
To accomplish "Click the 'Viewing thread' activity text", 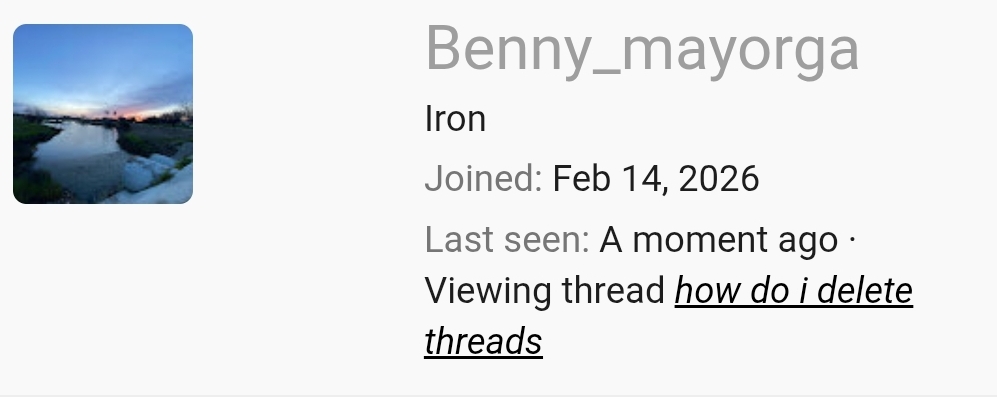I will [545, 290].
